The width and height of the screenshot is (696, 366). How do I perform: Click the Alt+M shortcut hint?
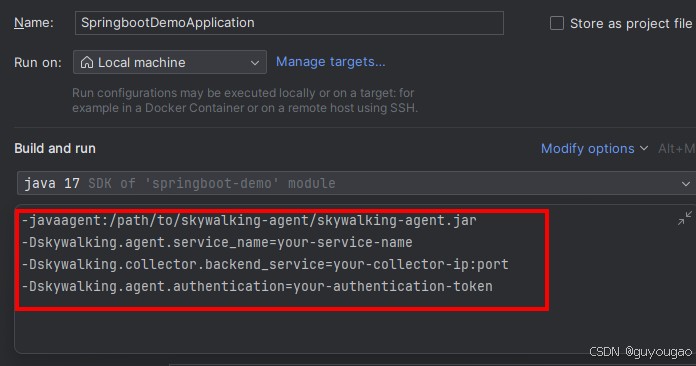click(676, 149)
